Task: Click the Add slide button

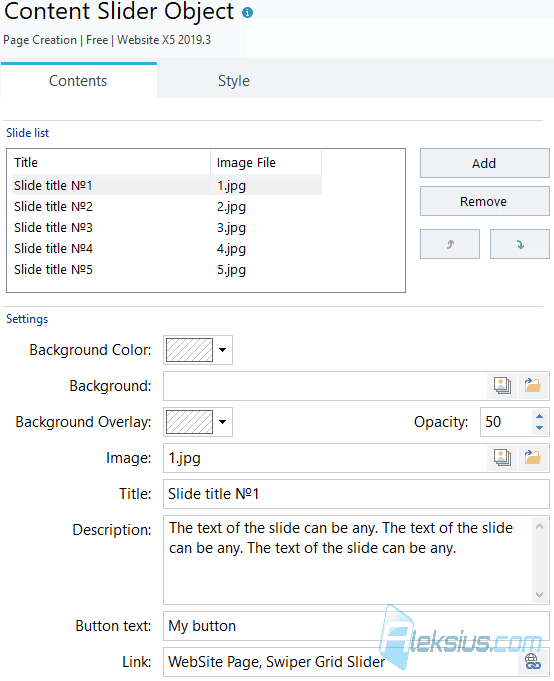Action: [x=485, y=163]
